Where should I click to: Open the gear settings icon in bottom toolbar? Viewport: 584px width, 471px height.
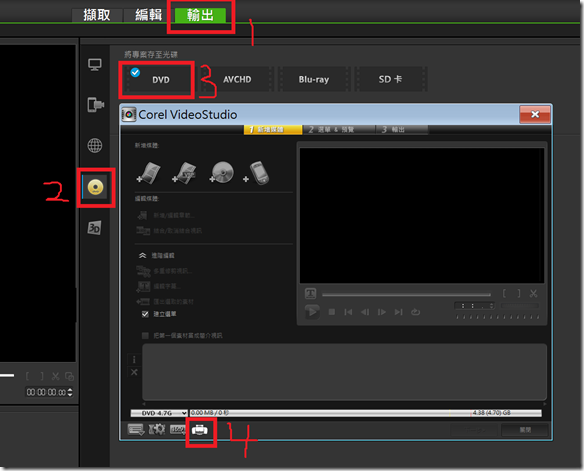coord(157,429)
